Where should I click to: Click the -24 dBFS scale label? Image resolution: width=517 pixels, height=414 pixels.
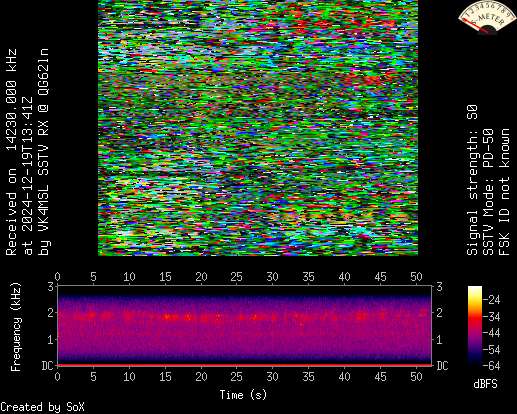[x=492, y=300]
